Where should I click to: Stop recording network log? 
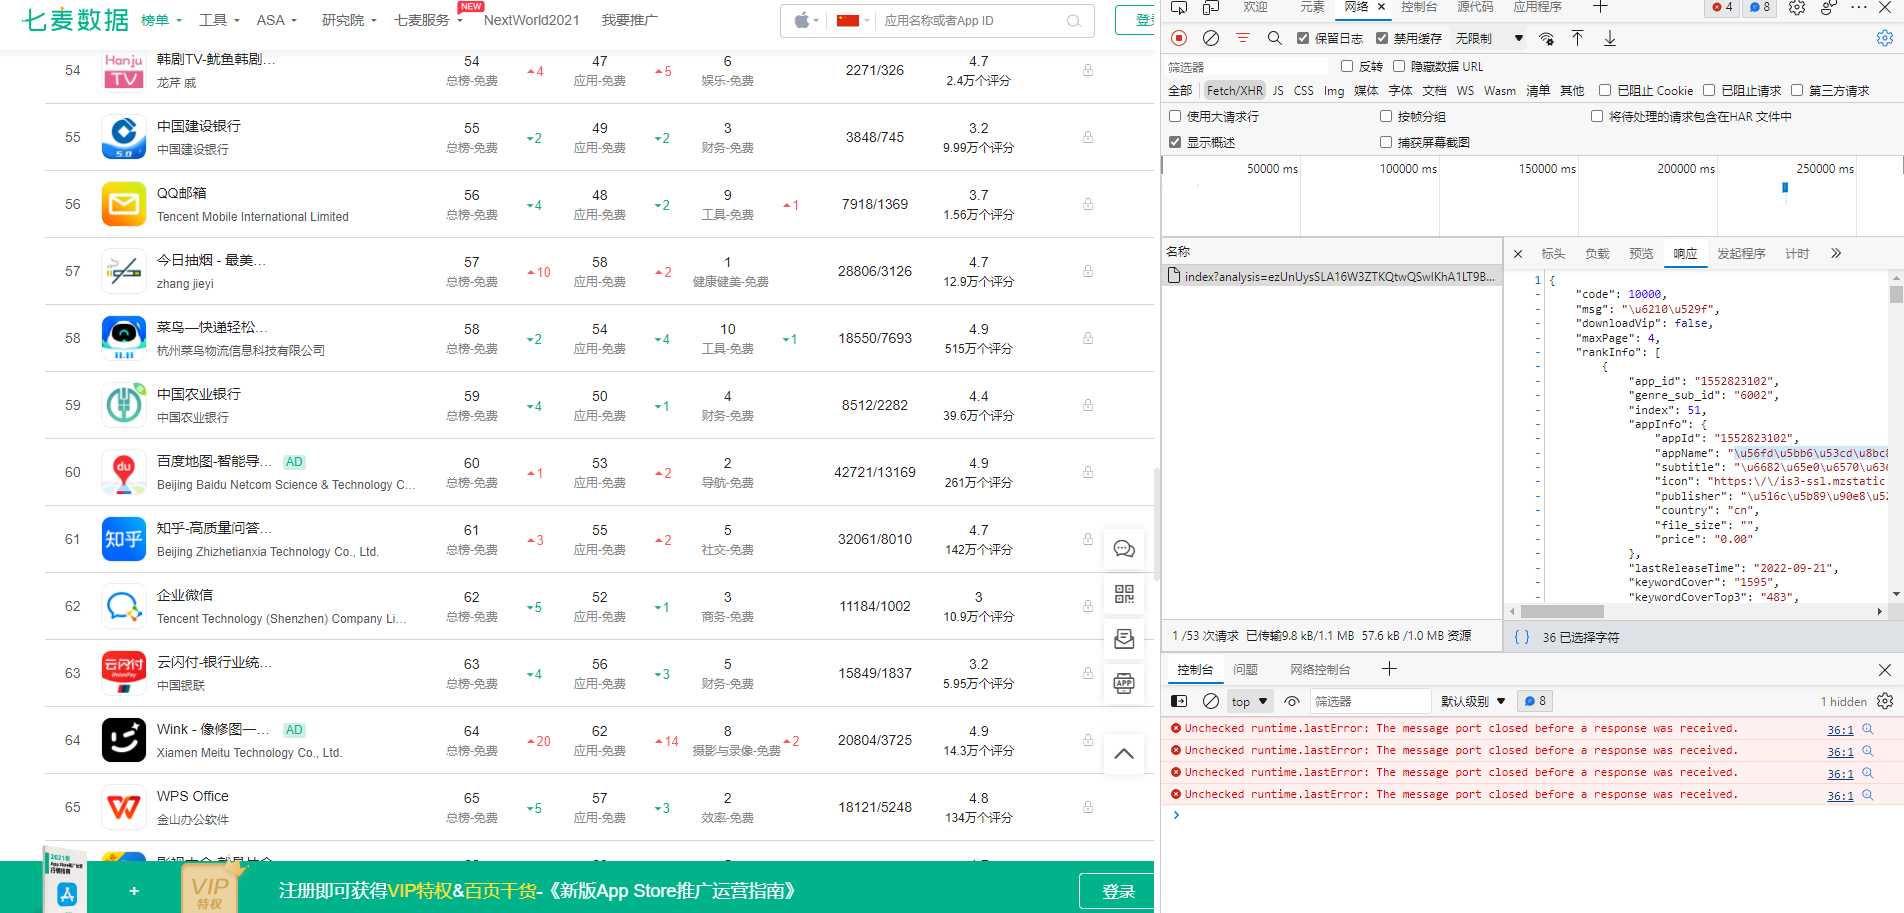click(x=1179, y=38)
